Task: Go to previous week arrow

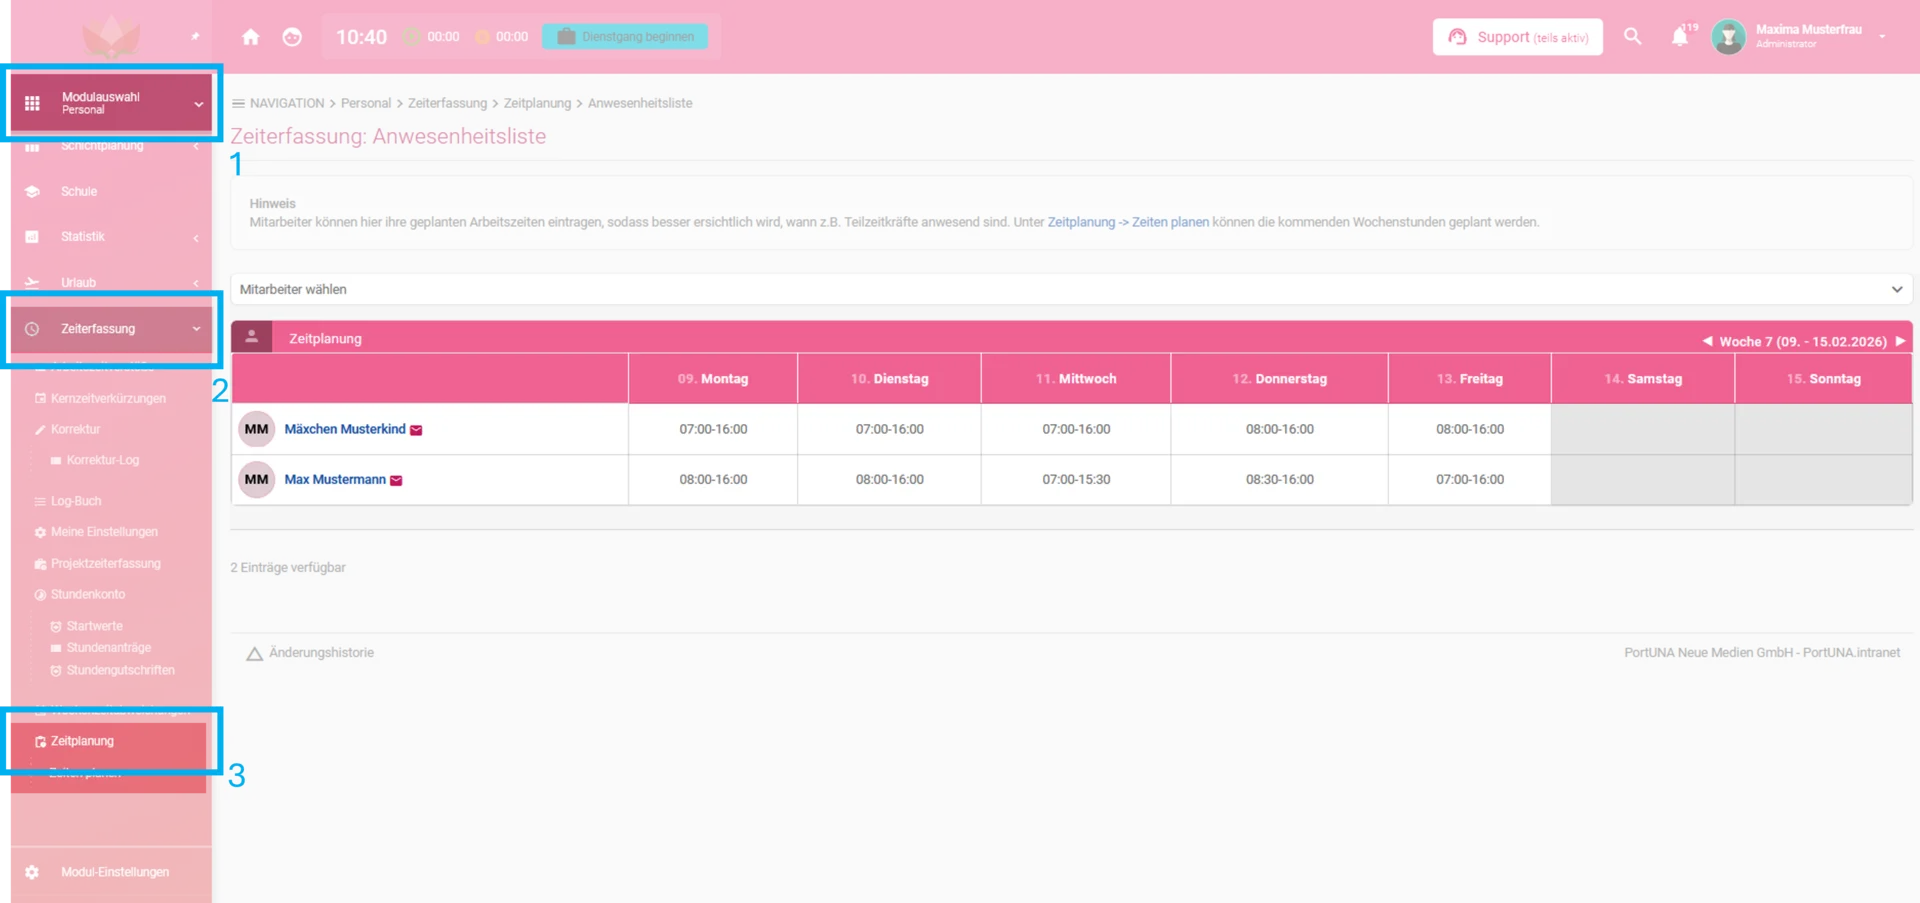Action: [1707, 341]
